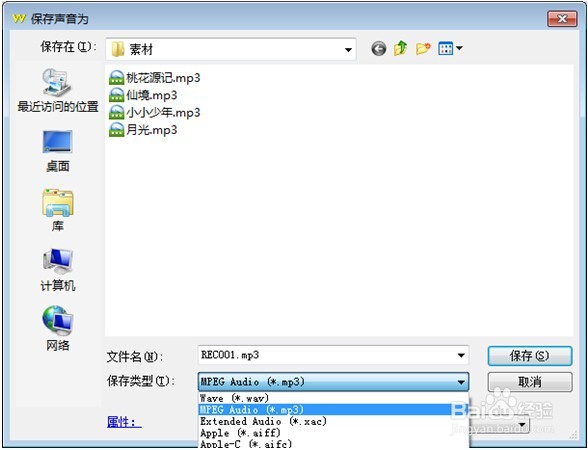The image size is (588, 450).
Task: Choose MPEG Audio (*.mp3) from type list
Action: 333,410
